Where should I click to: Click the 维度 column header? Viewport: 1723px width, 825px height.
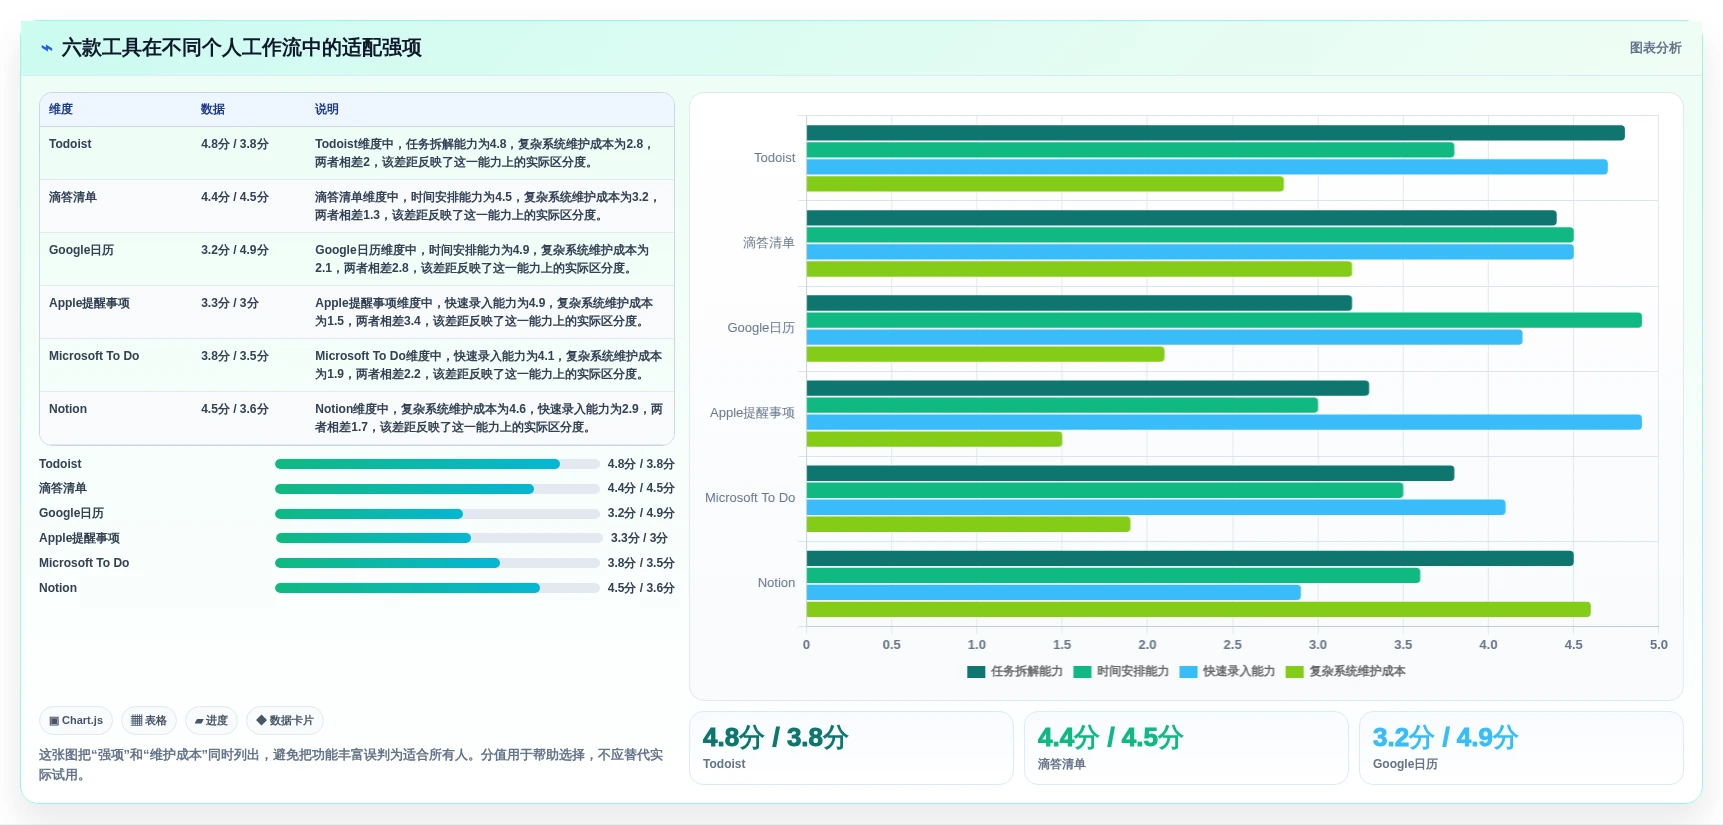61,109
